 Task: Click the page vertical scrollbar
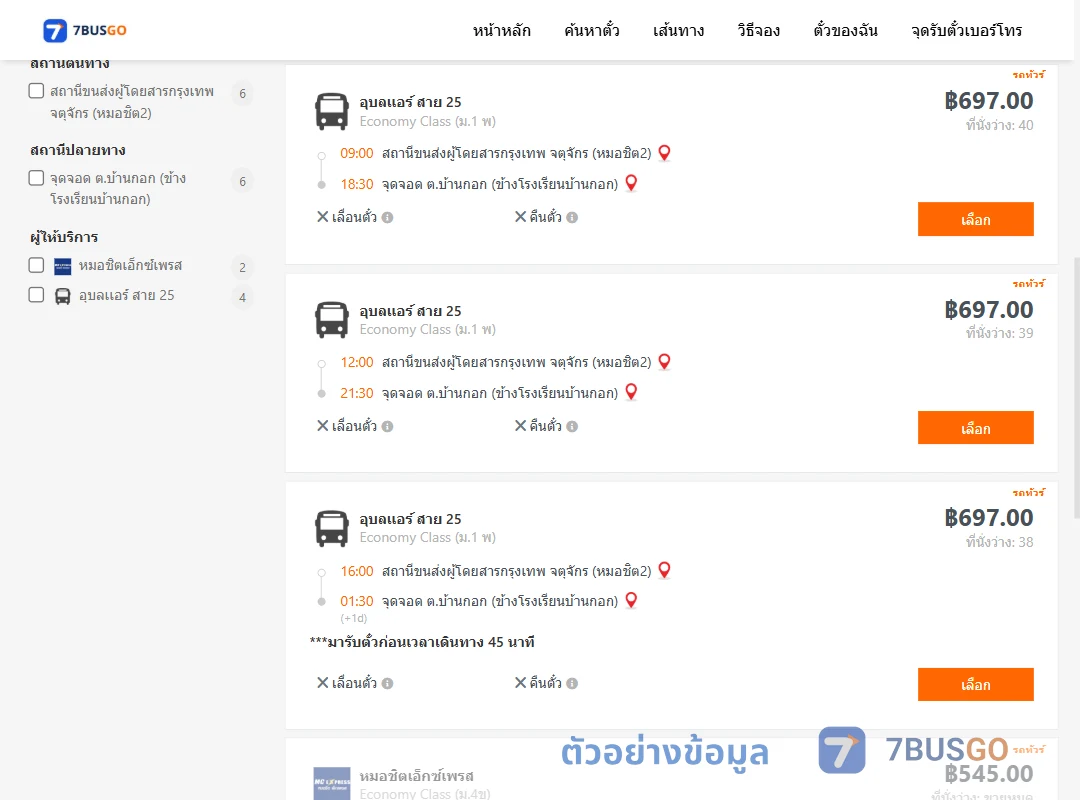coord(1077,388)
